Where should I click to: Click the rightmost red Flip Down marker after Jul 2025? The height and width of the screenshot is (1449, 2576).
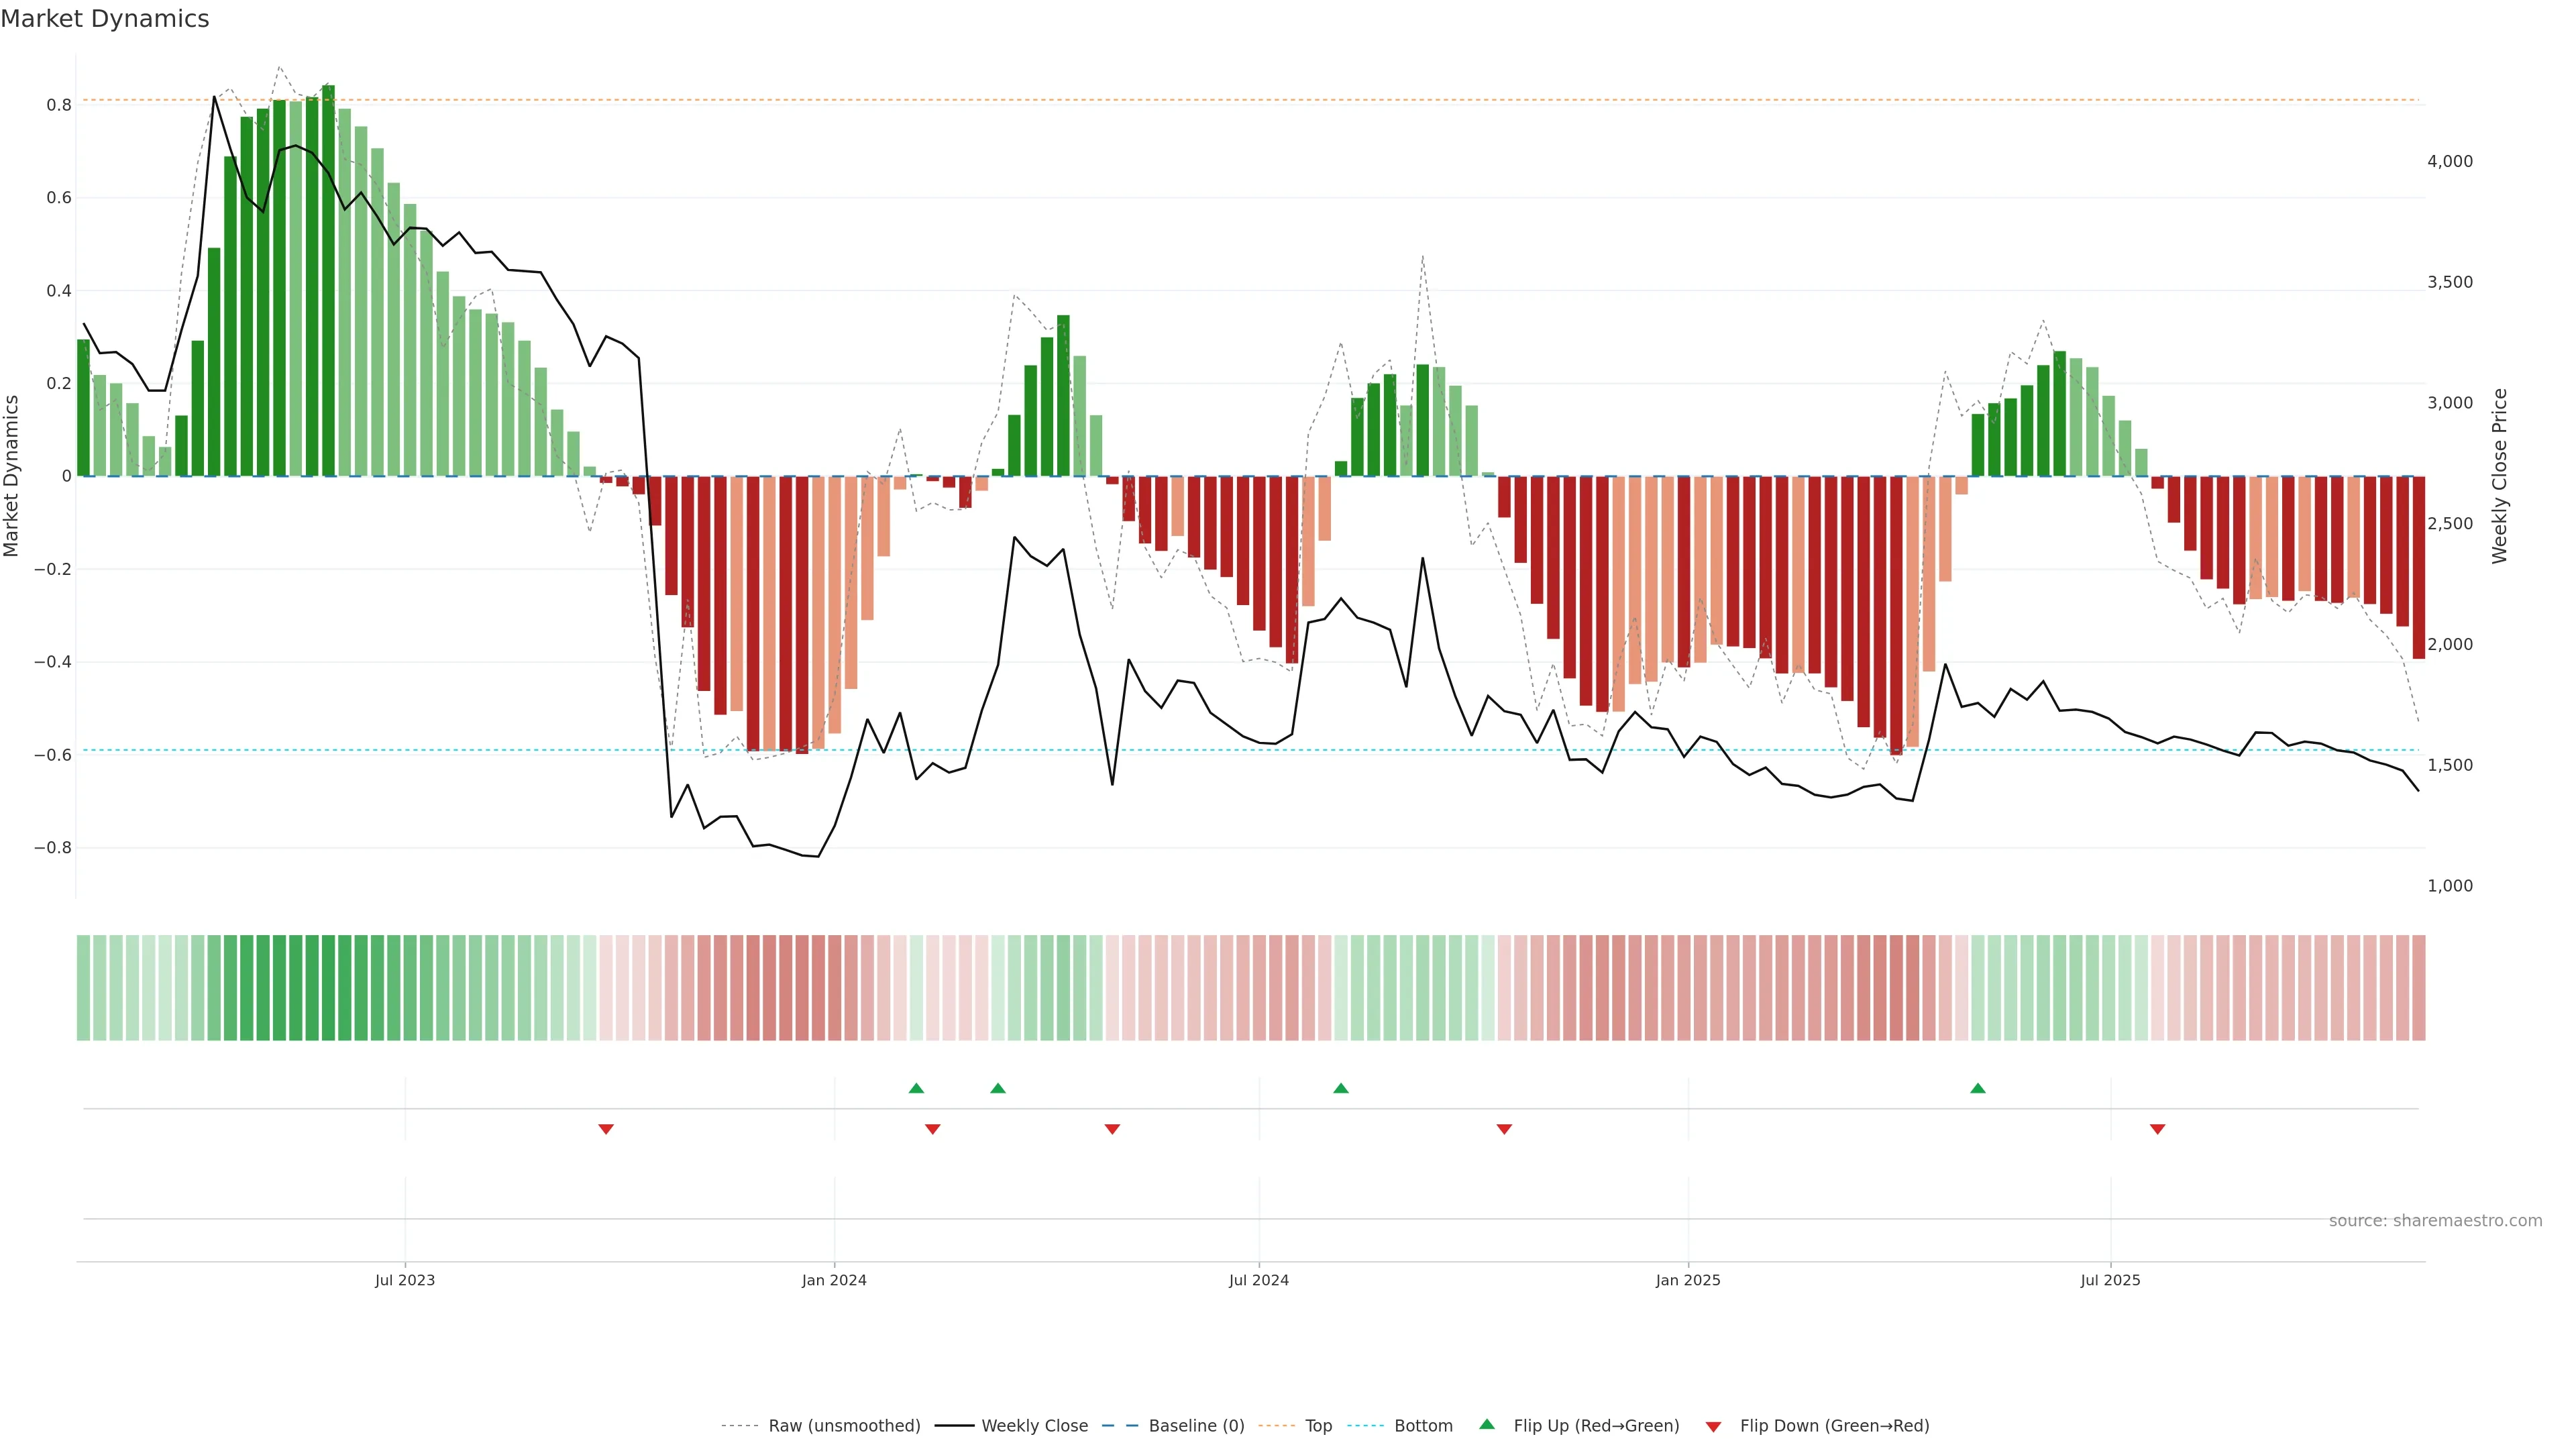pos(2157,1129)
